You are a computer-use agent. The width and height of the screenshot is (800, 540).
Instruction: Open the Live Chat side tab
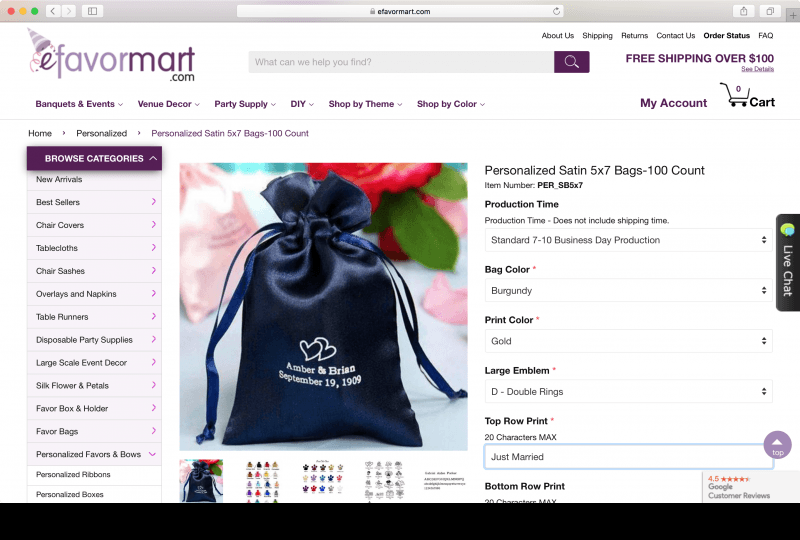[x=788, y=262]
